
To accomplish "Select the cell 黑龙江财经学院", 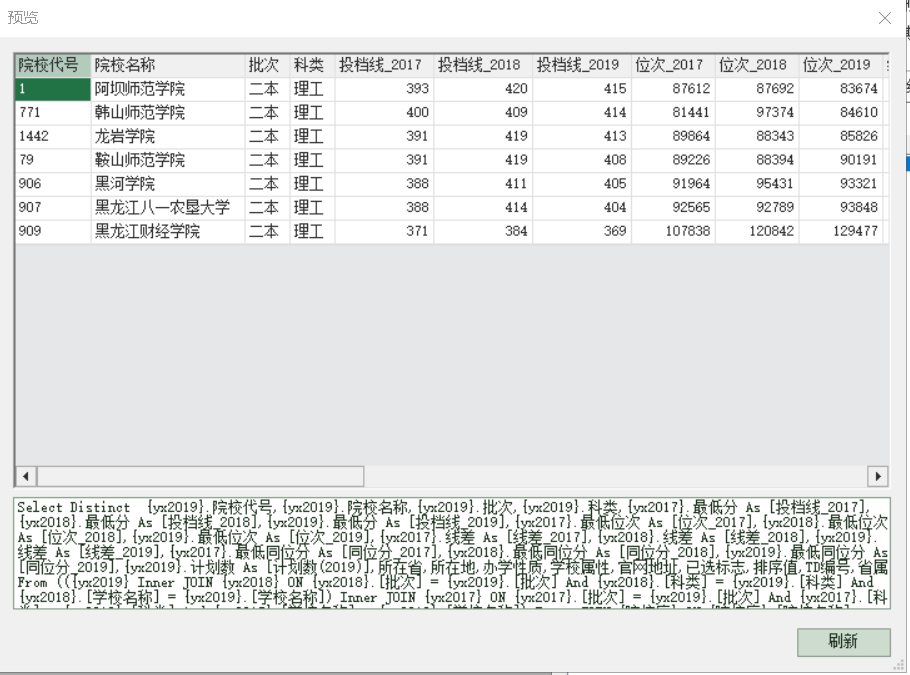I will pyautogui.click(x=168, y=232).
